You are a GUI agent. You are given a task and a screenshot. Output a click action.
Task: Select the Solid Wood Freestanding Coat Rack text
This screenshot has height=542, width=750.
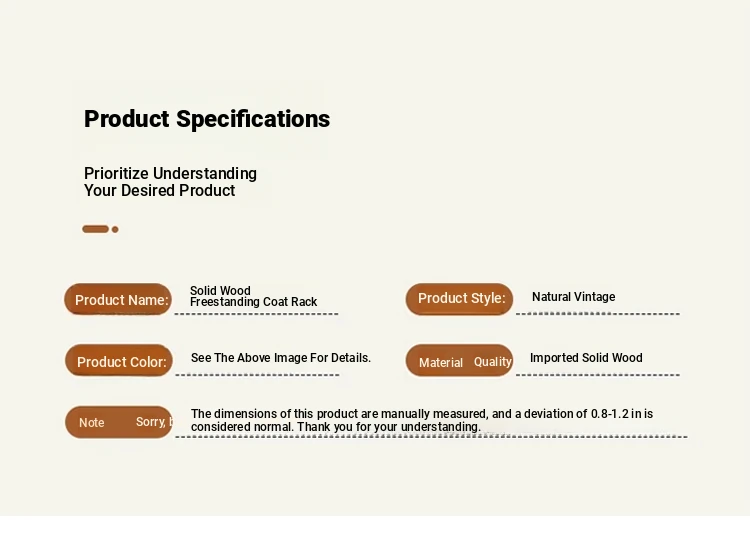[x=254, y=296]
